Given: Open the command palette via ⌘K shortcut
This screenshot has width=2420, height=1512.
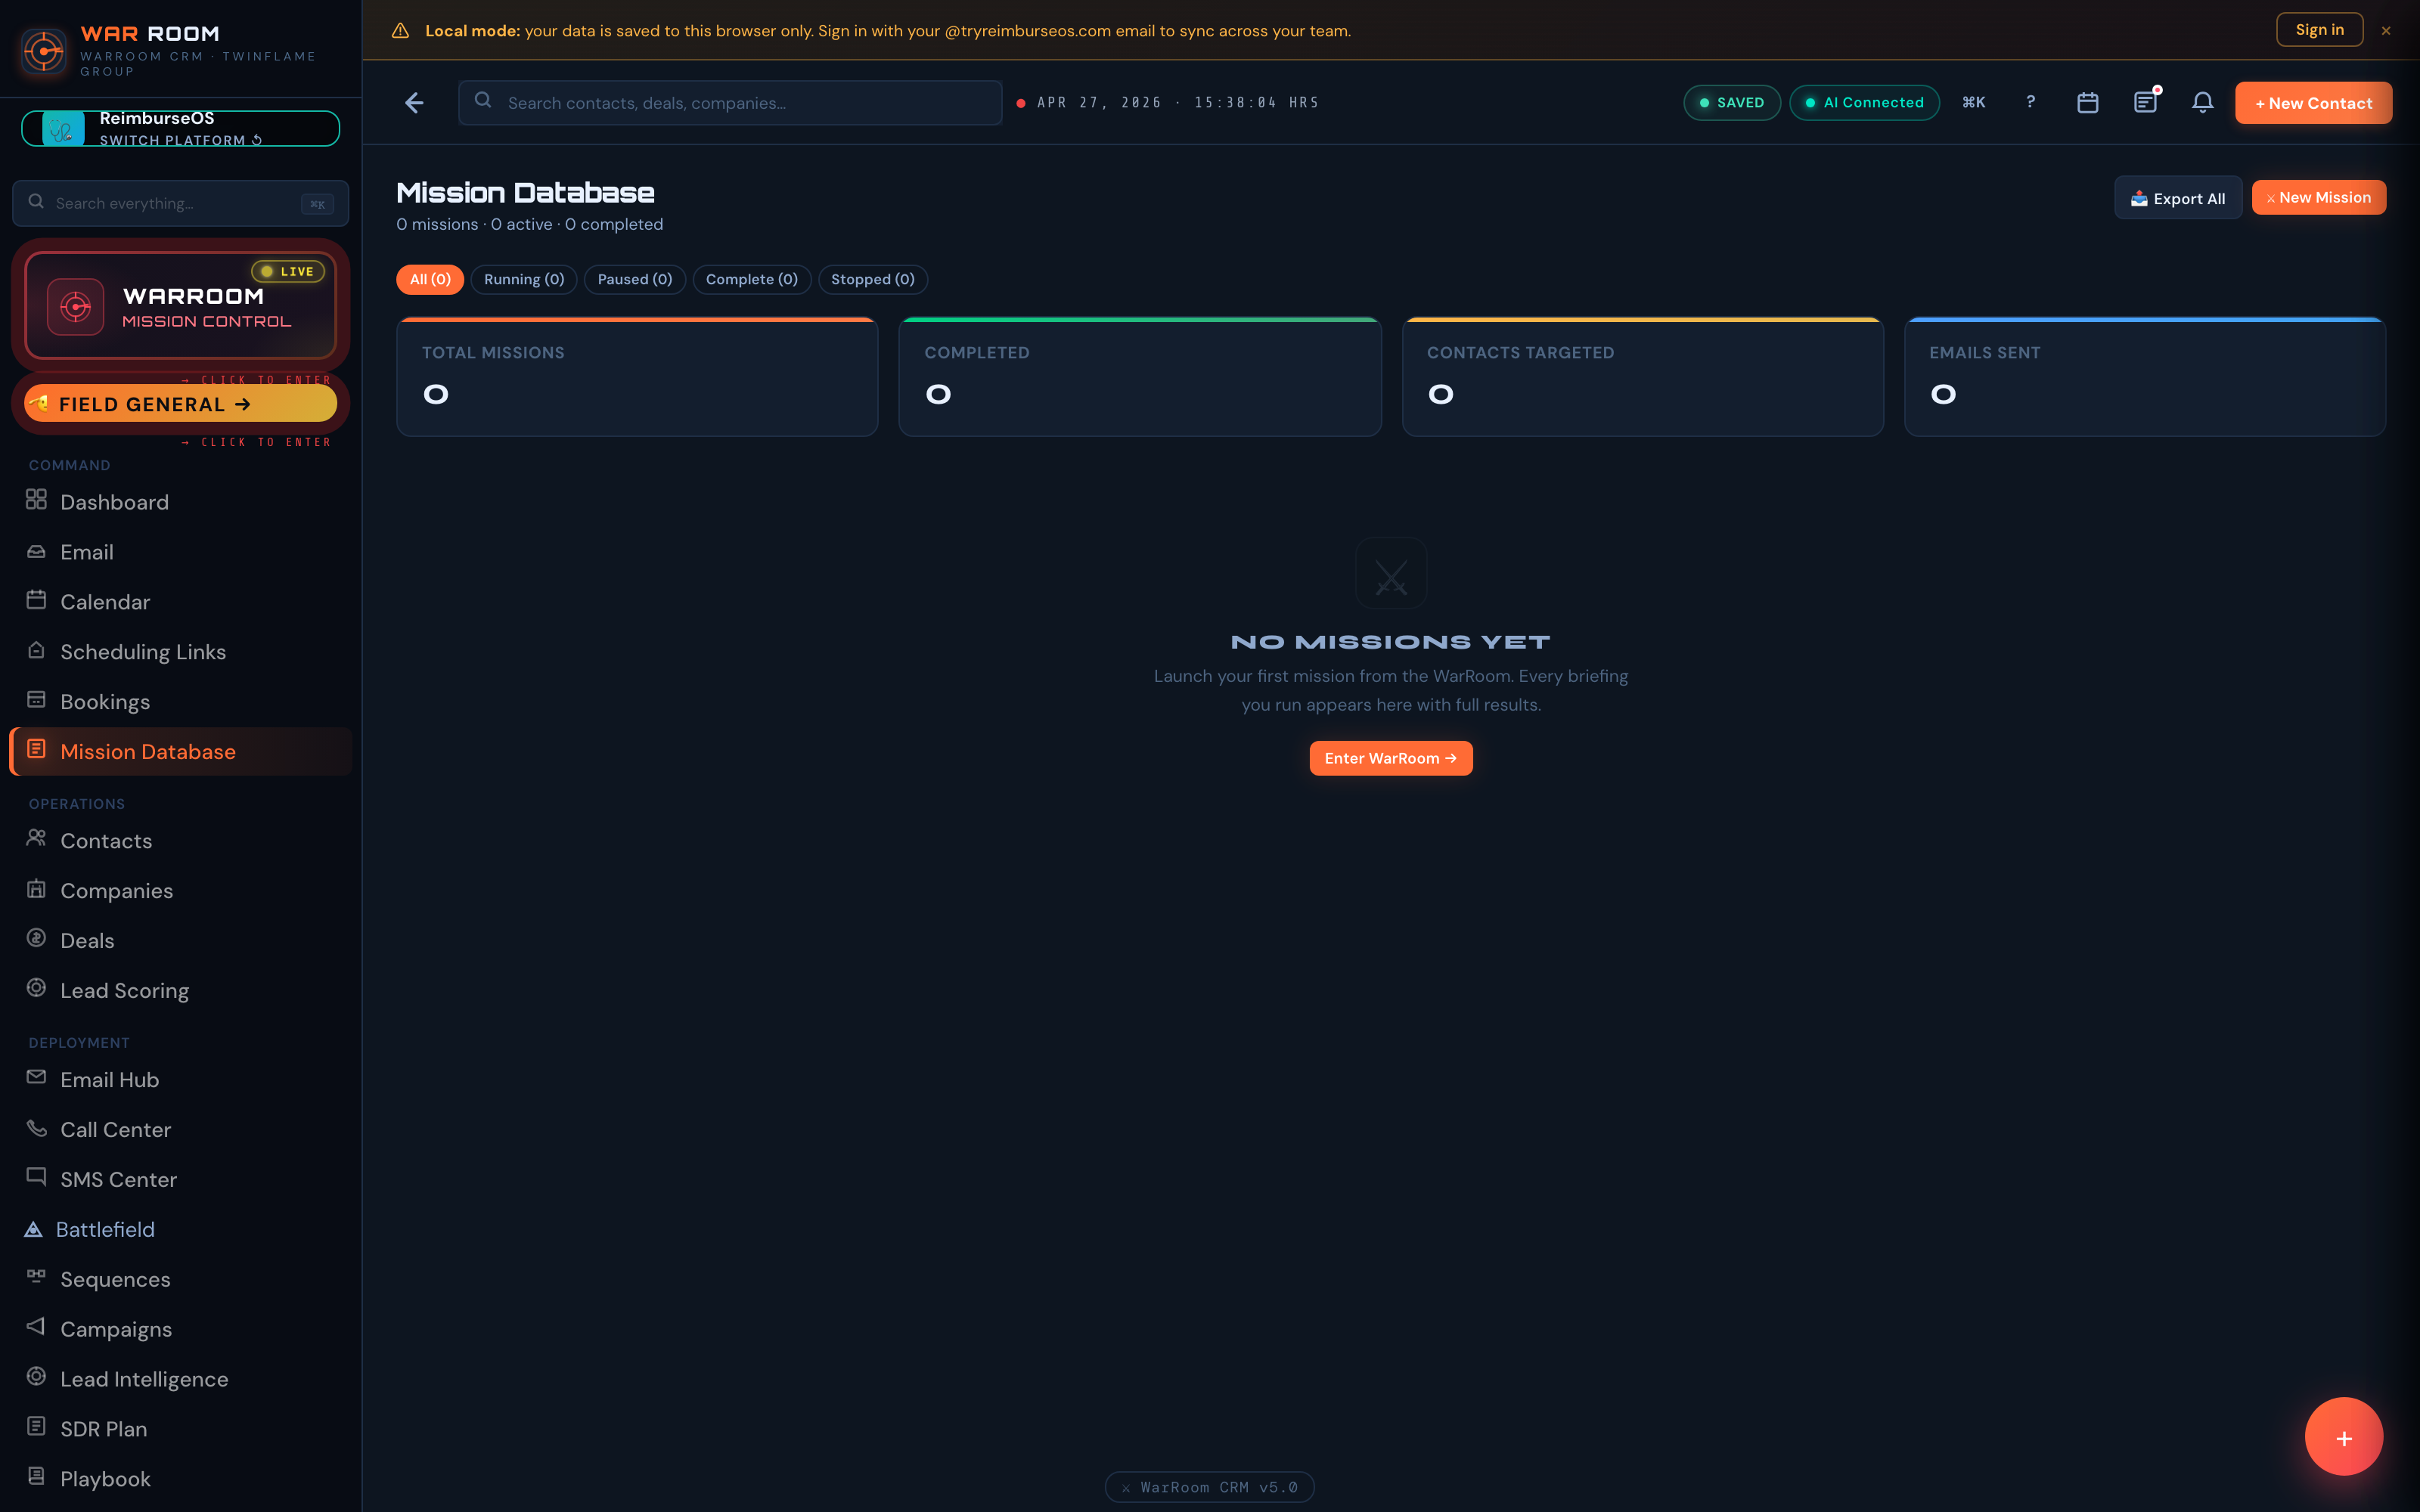Looking at the screenshot, I should click(x=1974, y=102).
